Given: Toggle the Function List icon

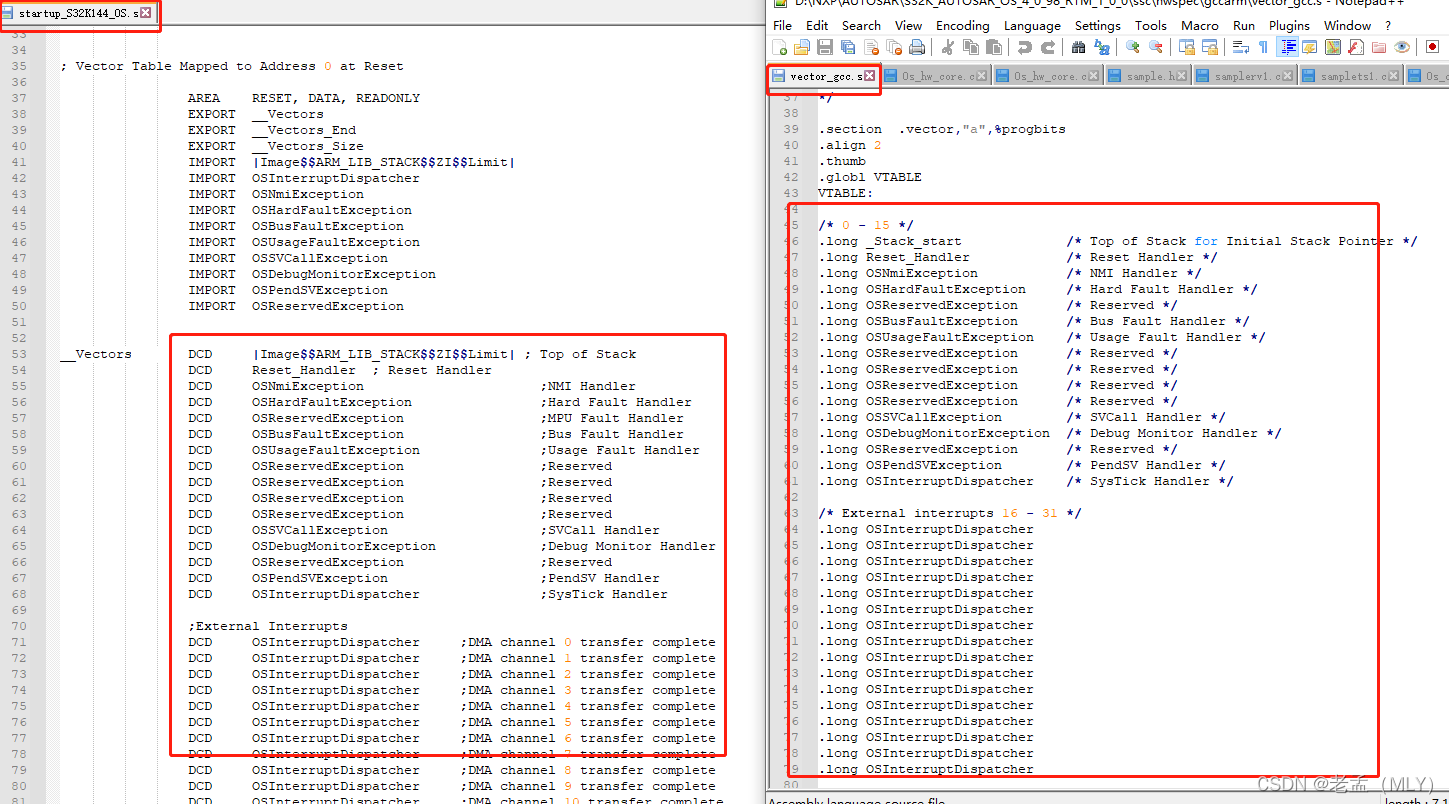Looking at the screenshot, I should pos(1356,47).
